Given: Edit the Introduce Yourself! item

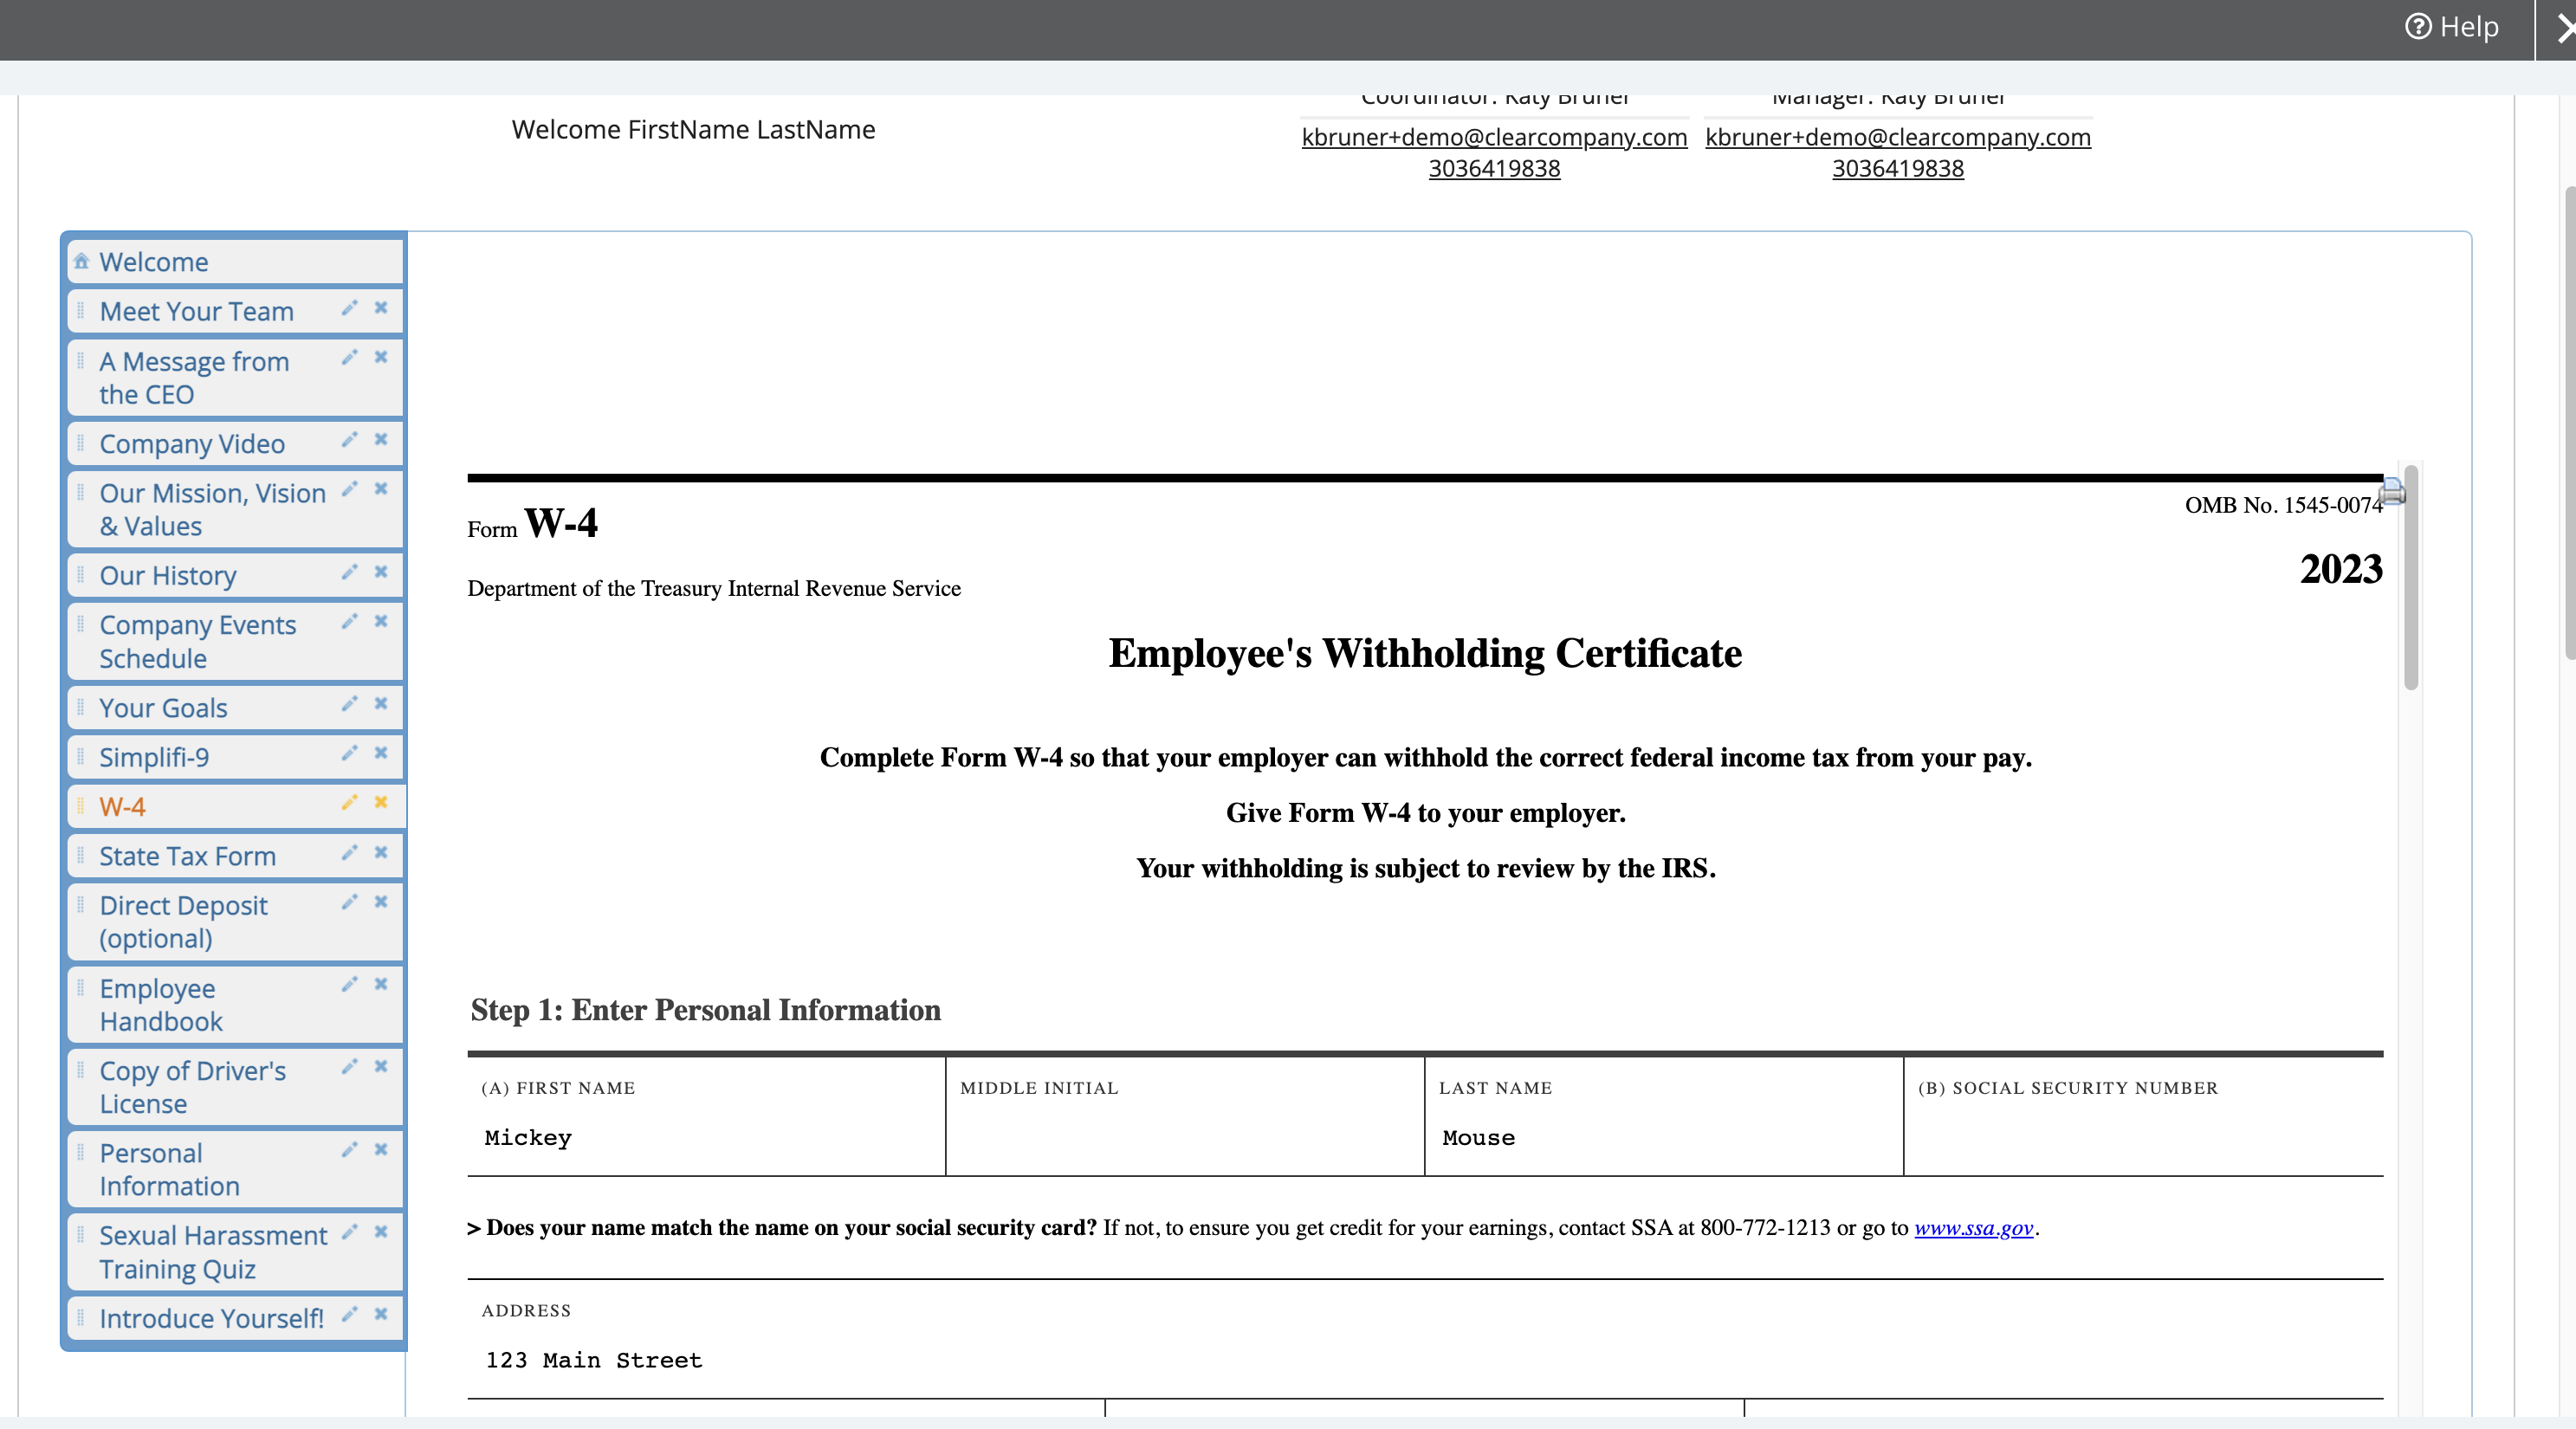Looking at the screenshot, I should point(349,1315).
